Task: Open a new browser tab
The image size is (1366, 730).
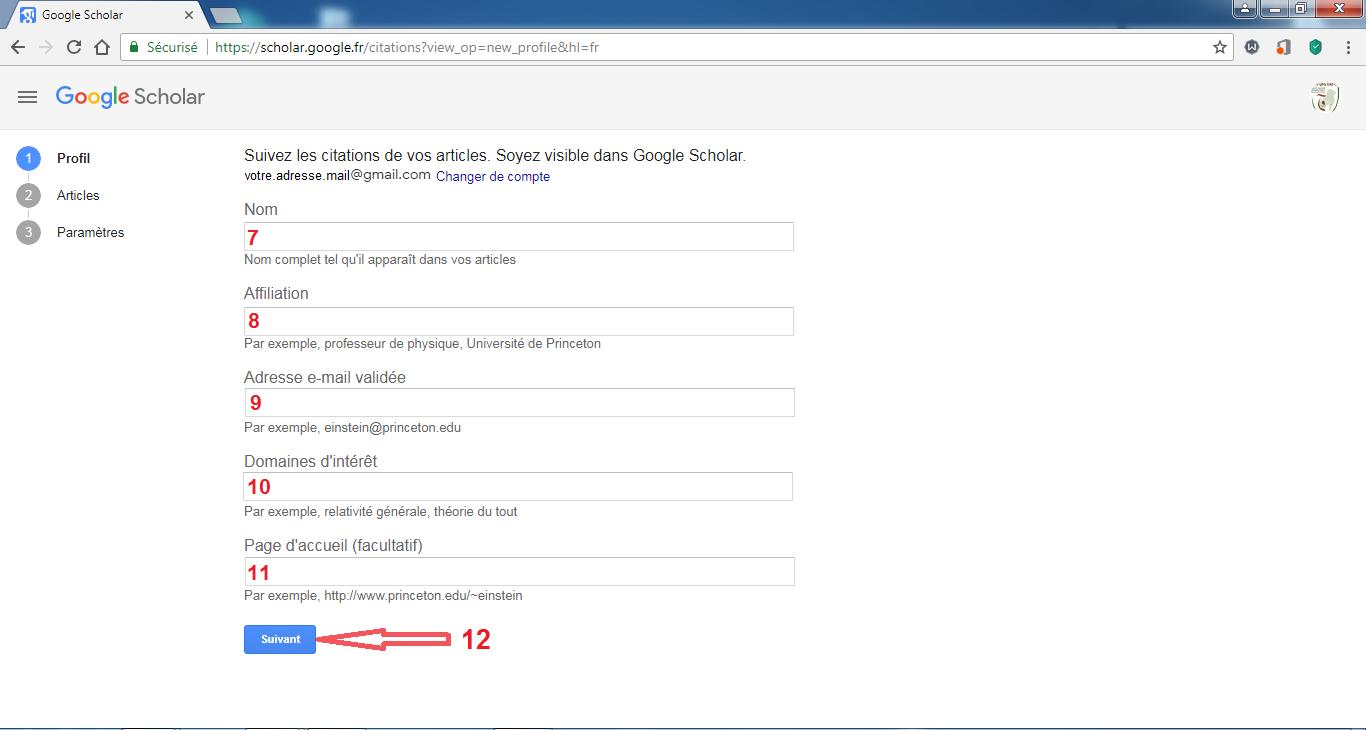Action: (x=227, y=15)
